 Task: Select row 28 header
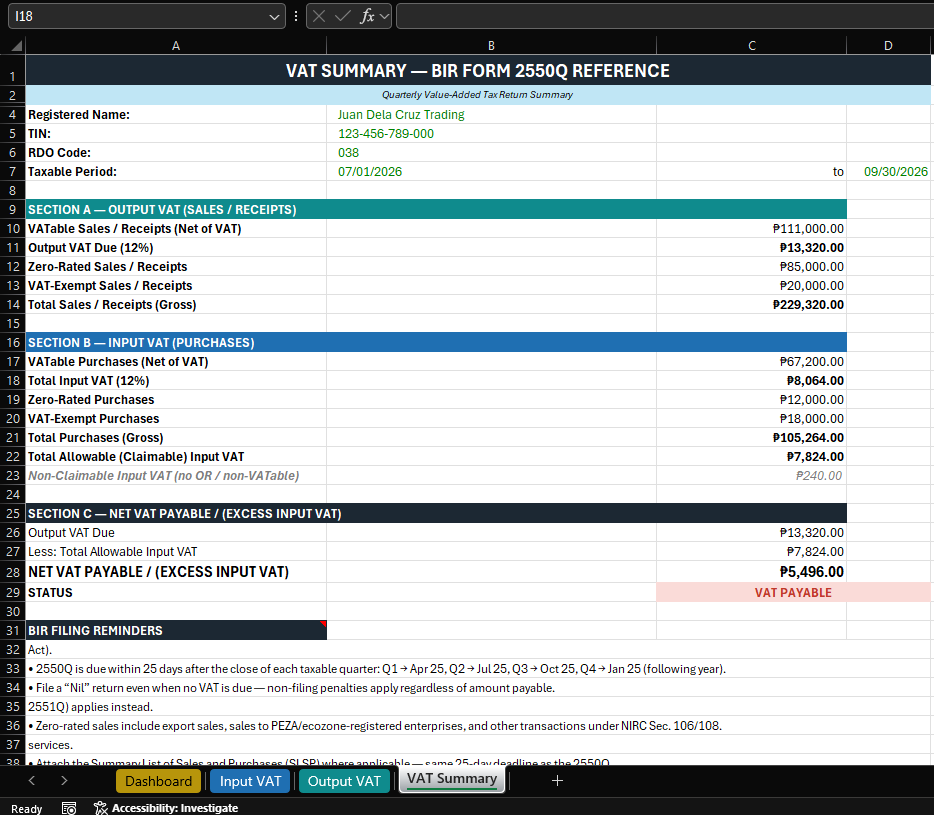click(x=13, y=572)
